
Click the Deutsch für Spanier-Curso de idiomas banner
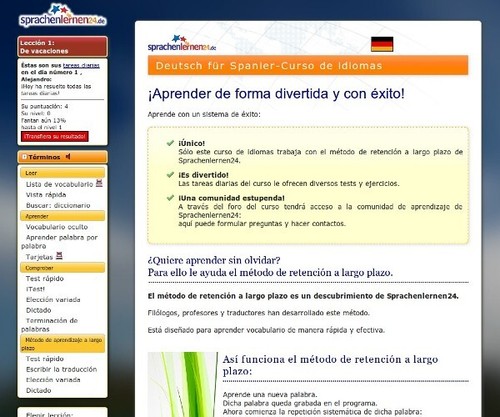click(x=308, y=65)
